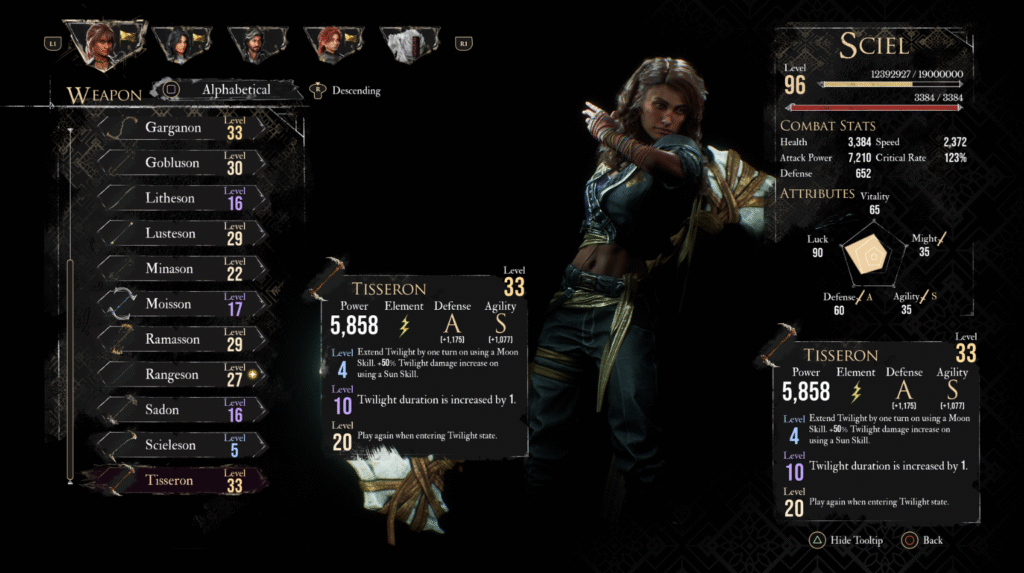
Task: Click the square sort button icon
Action: [x=171, y=89]
